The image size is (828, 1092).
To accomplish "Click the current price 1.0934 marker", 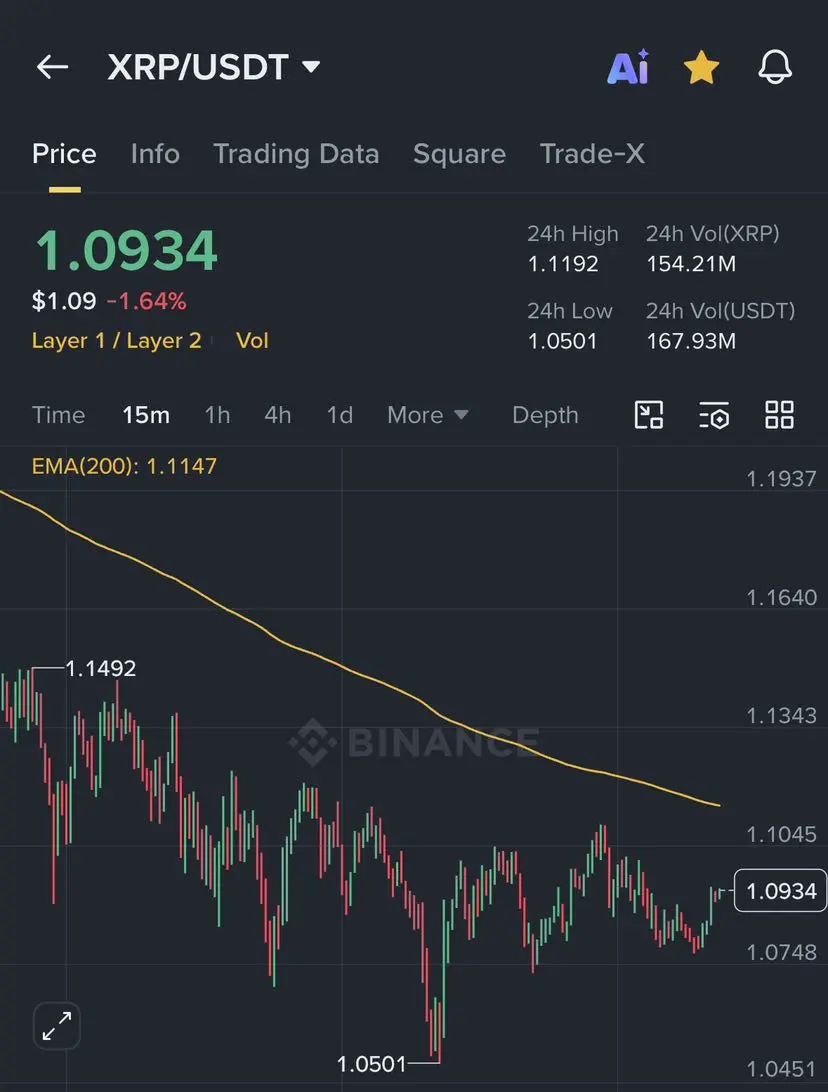I will (x=781, y=891).
